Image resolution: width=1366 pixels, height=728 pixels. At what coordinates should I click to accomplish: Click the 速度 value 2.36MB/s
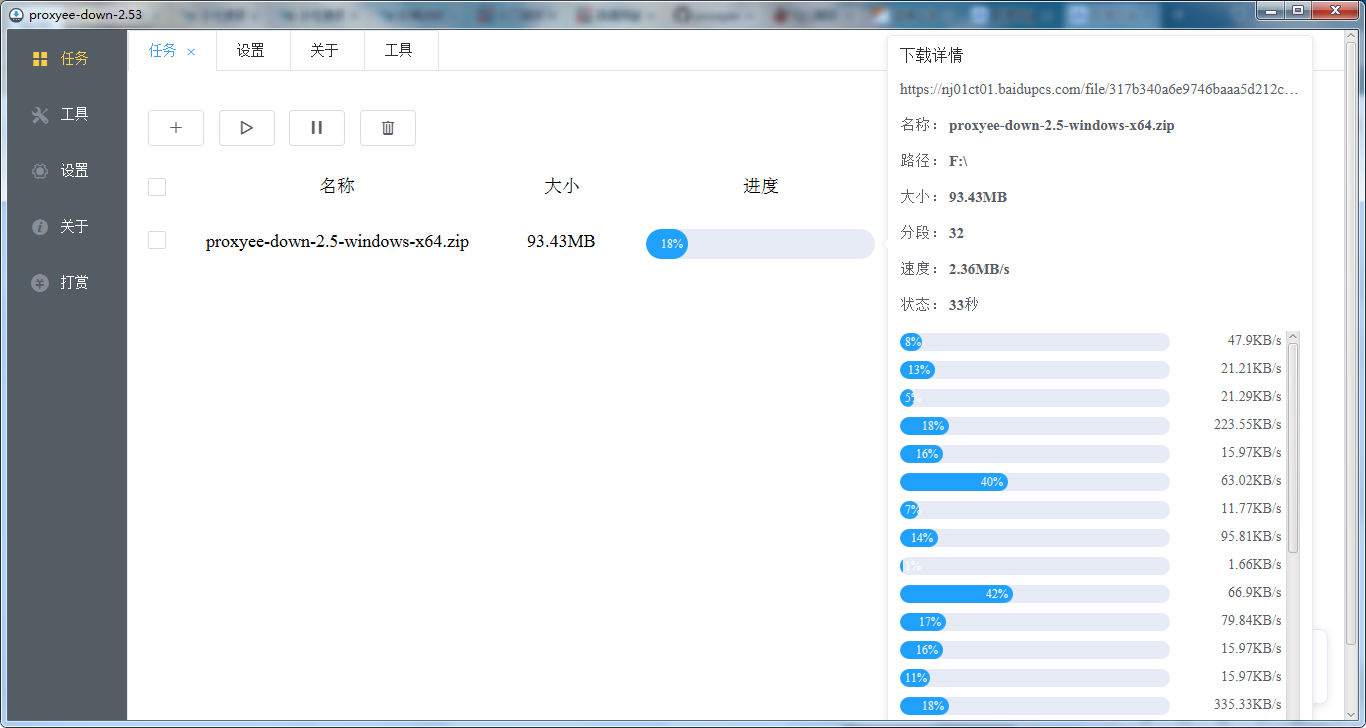tap(979, 269)
